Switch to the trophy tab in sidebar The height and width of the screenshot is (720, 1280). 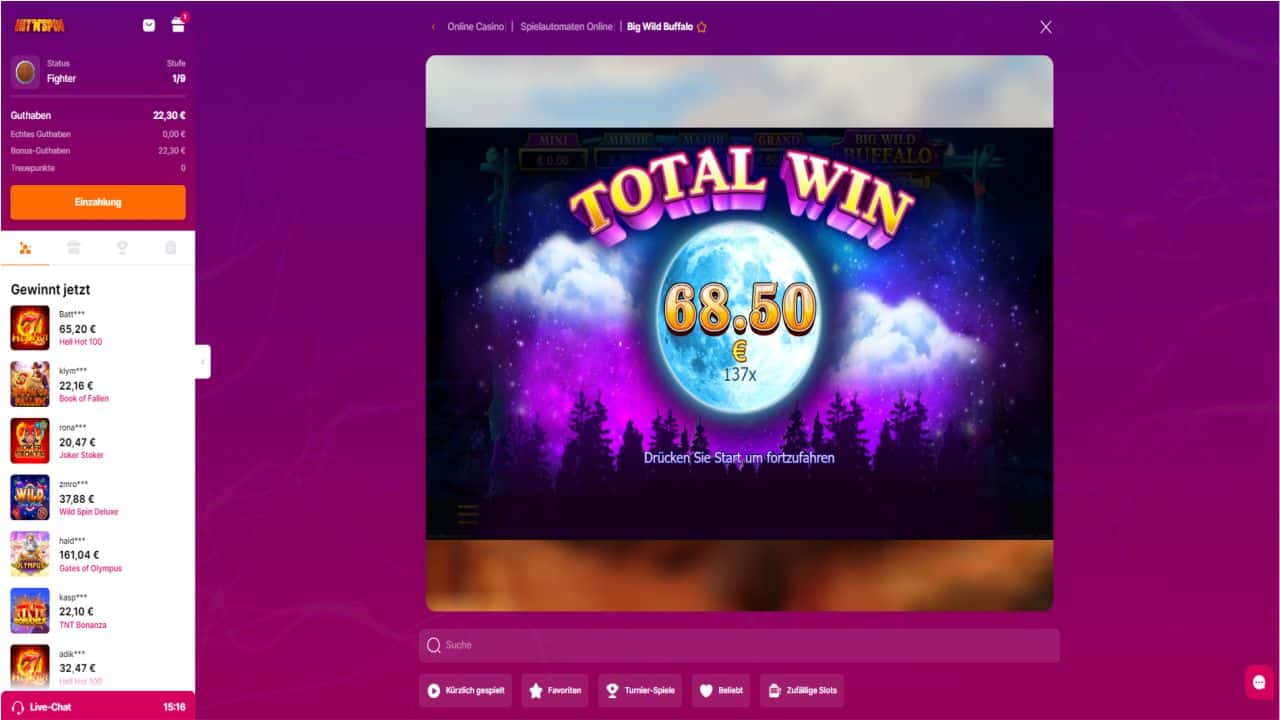122,248
